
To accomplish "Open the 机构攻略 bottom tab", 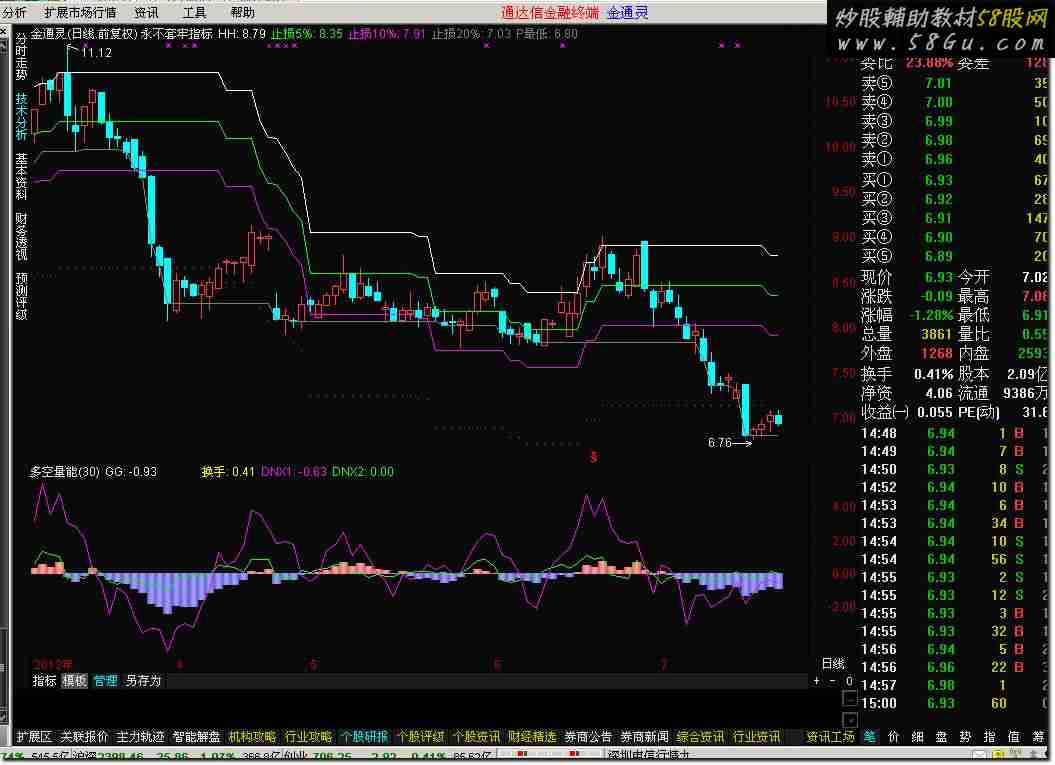I will point(252,737).
